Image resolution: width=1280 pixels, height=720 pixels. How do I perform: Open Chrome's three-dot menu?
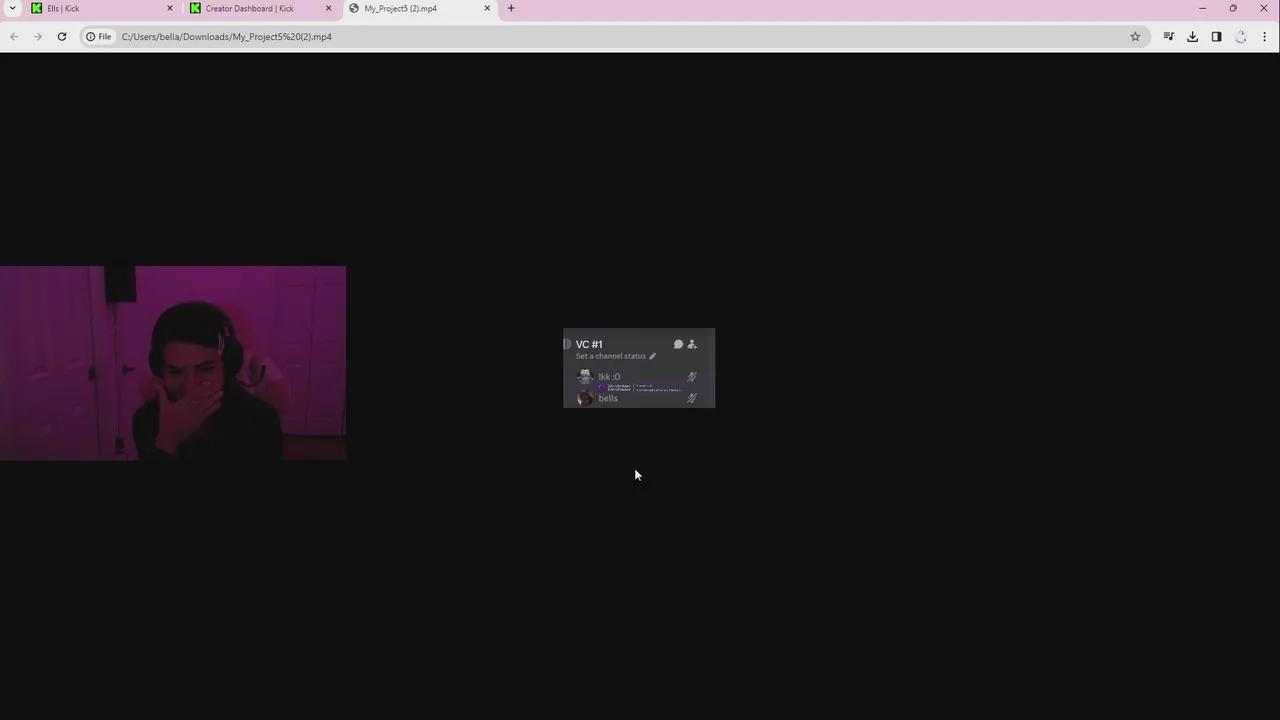[1264, 37]
